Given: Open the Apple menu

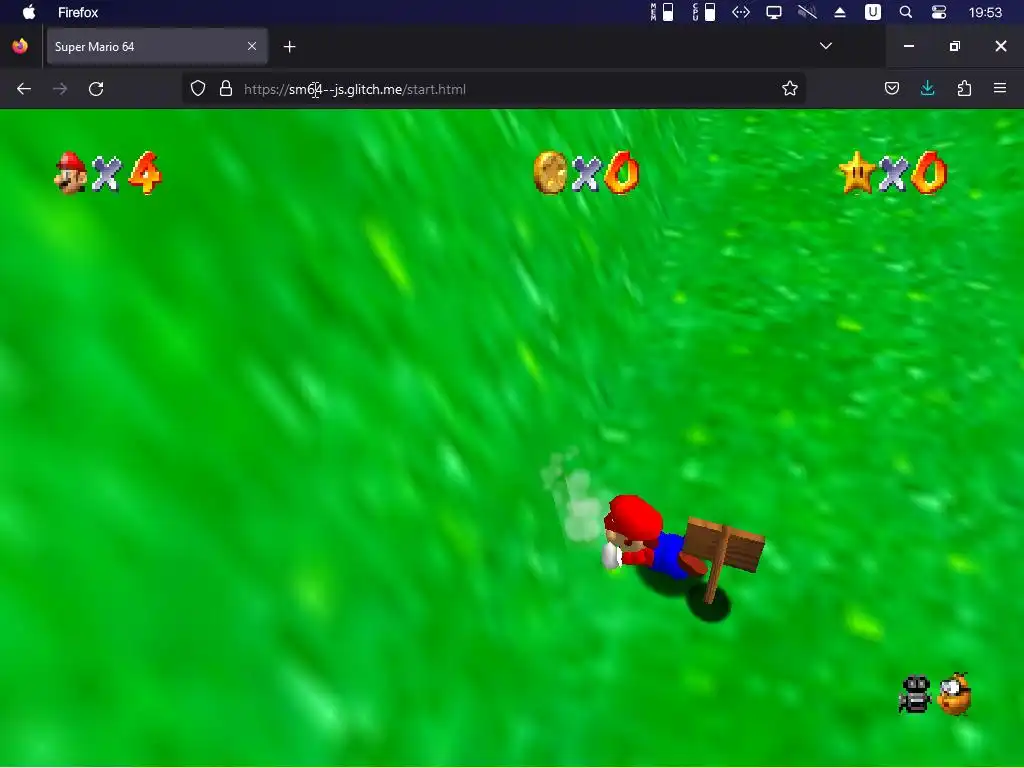Looking at the screenshot, I should pos(29,12).
